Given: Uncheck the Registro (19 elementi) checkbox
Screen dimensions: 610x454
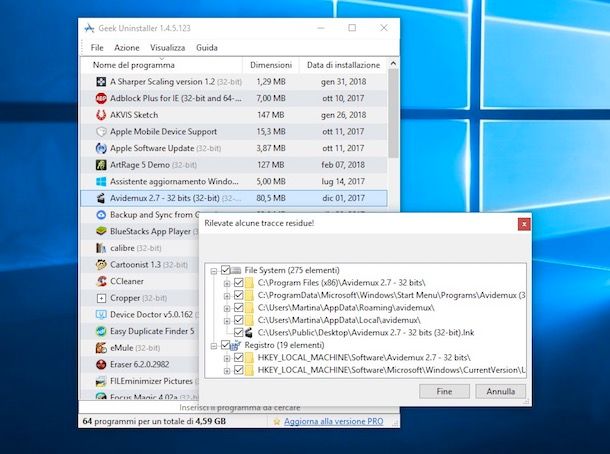Looking at the screenshot, I should click(x=224, y=345).
